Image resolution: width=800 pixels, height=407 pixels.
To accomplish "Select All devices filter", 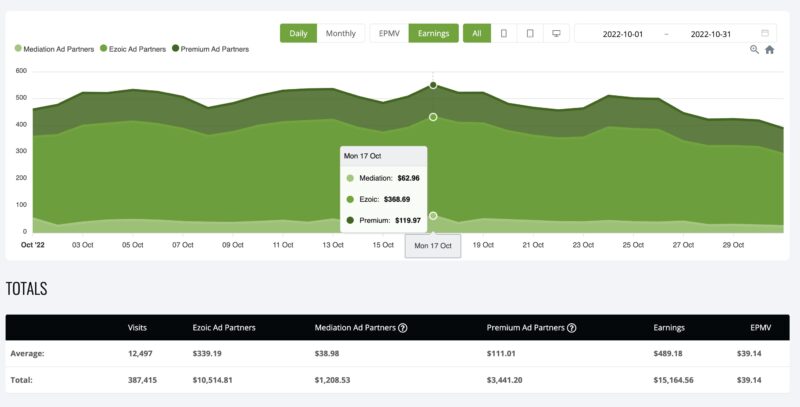I will click(x=477, y=33).
